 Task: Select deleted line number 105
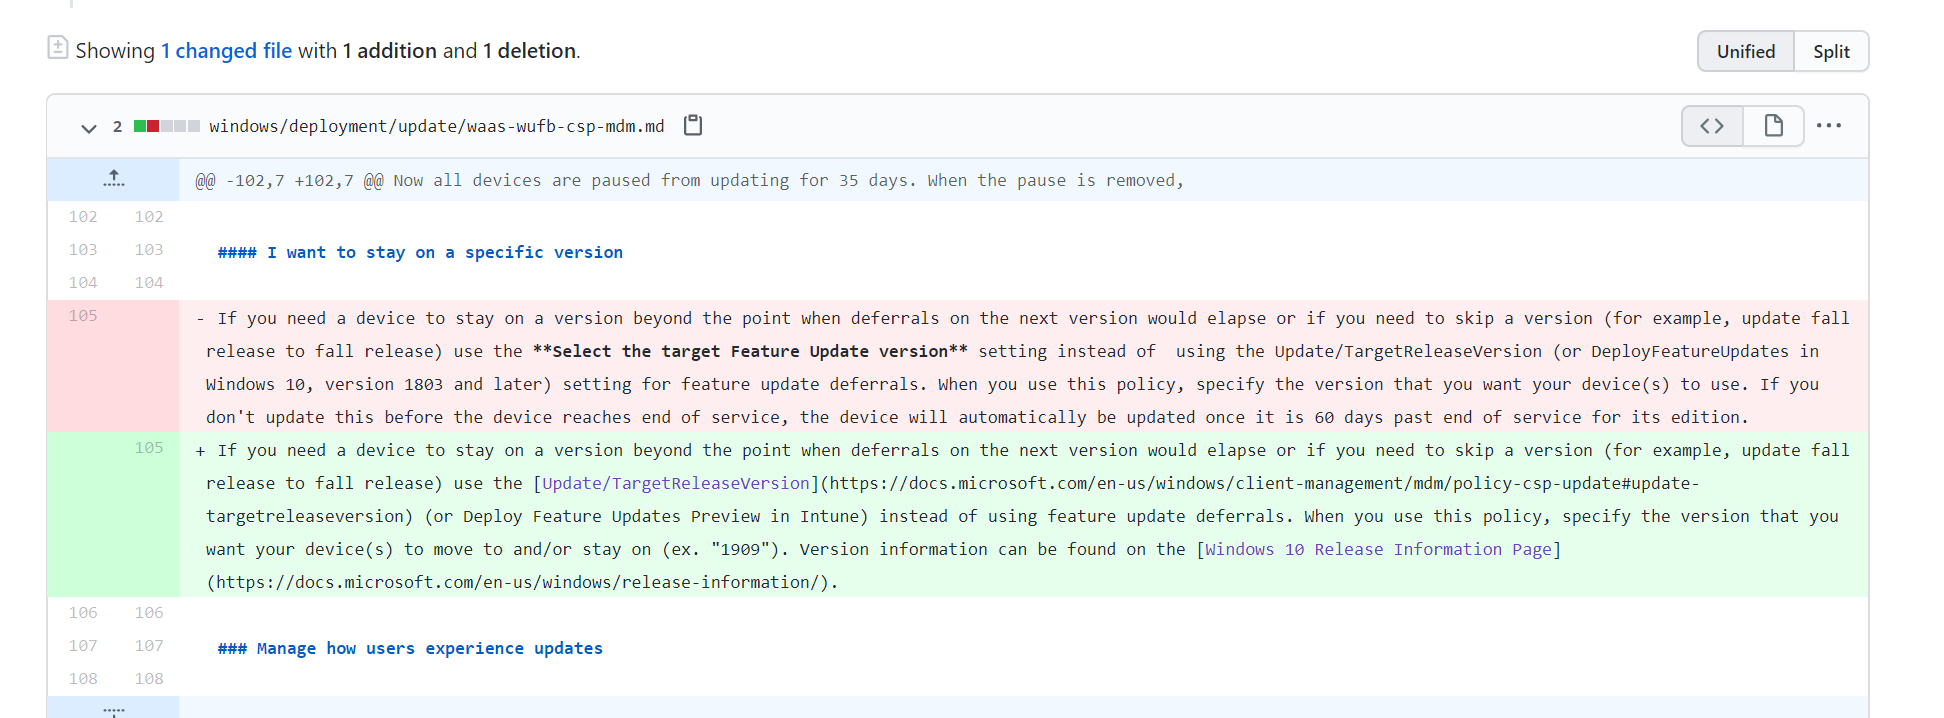coord(83,316)
